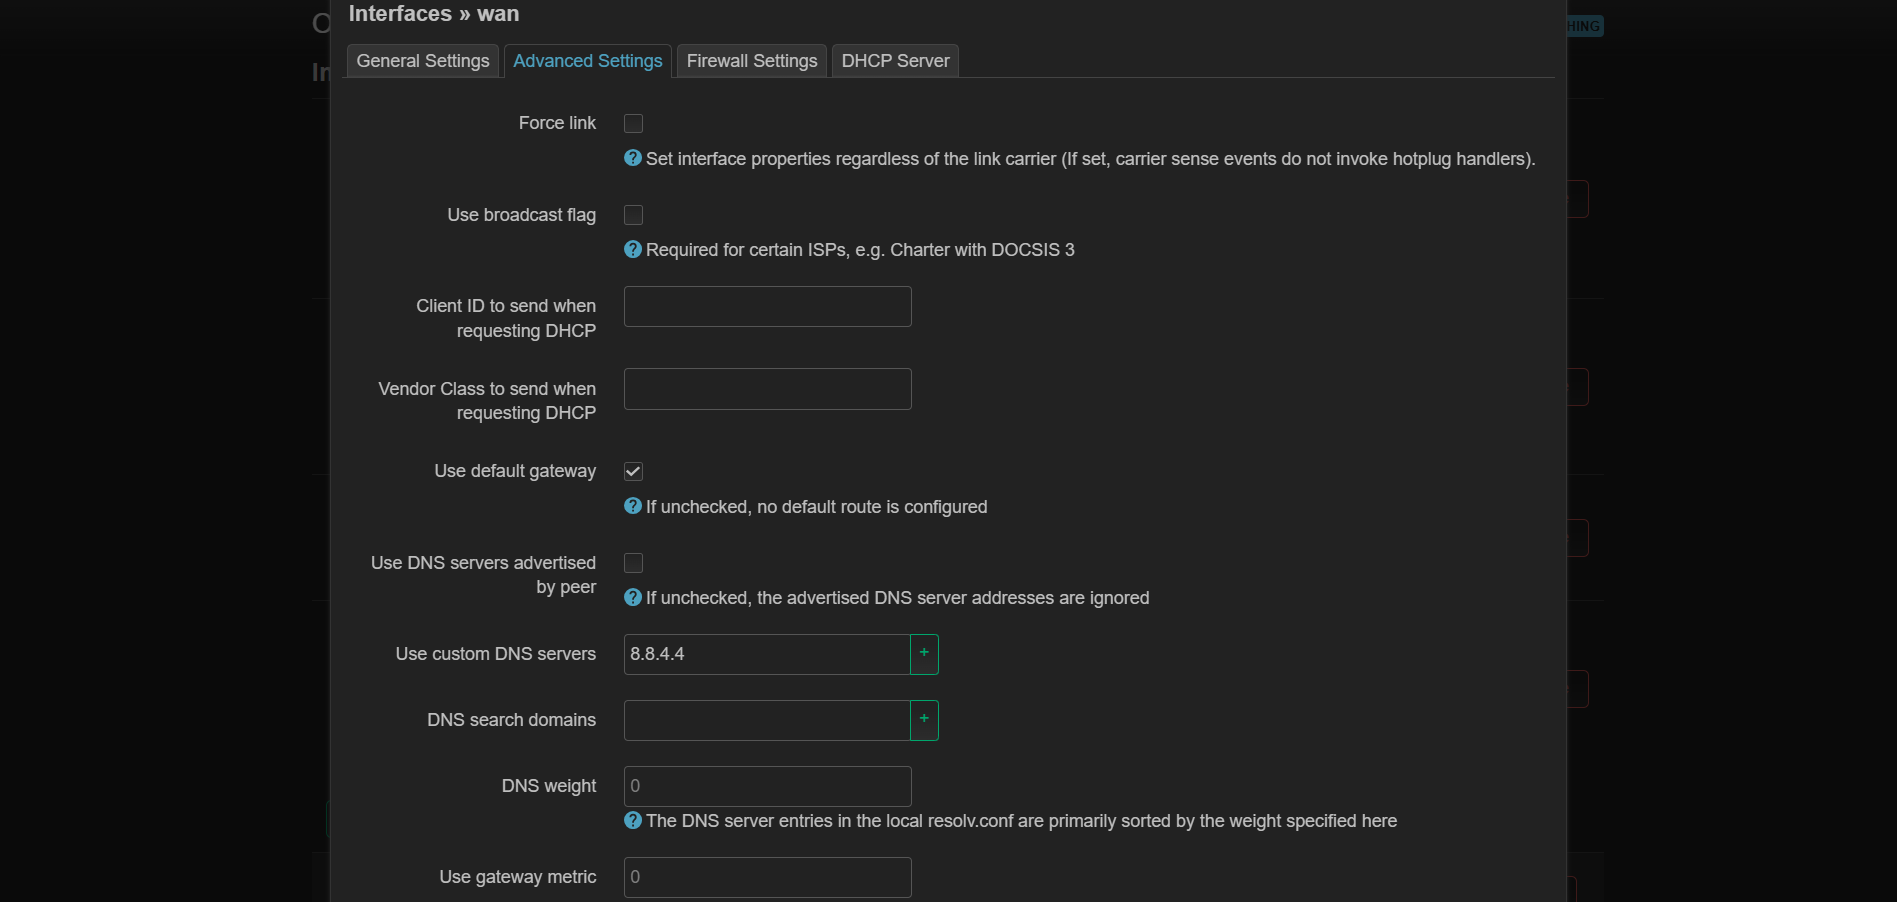The image size is (1897, 902).
Task: Click the Use gateway metric field
Action: tap(767, 877)
